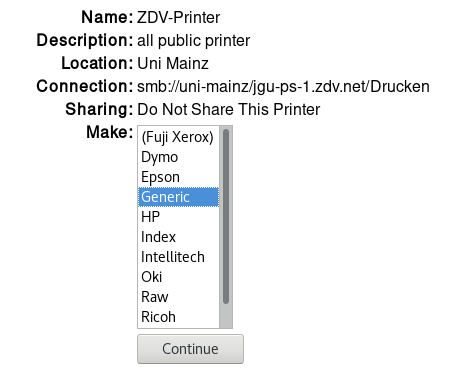Click the Make label
Viewport: 470px width, 378px height.
110,132
